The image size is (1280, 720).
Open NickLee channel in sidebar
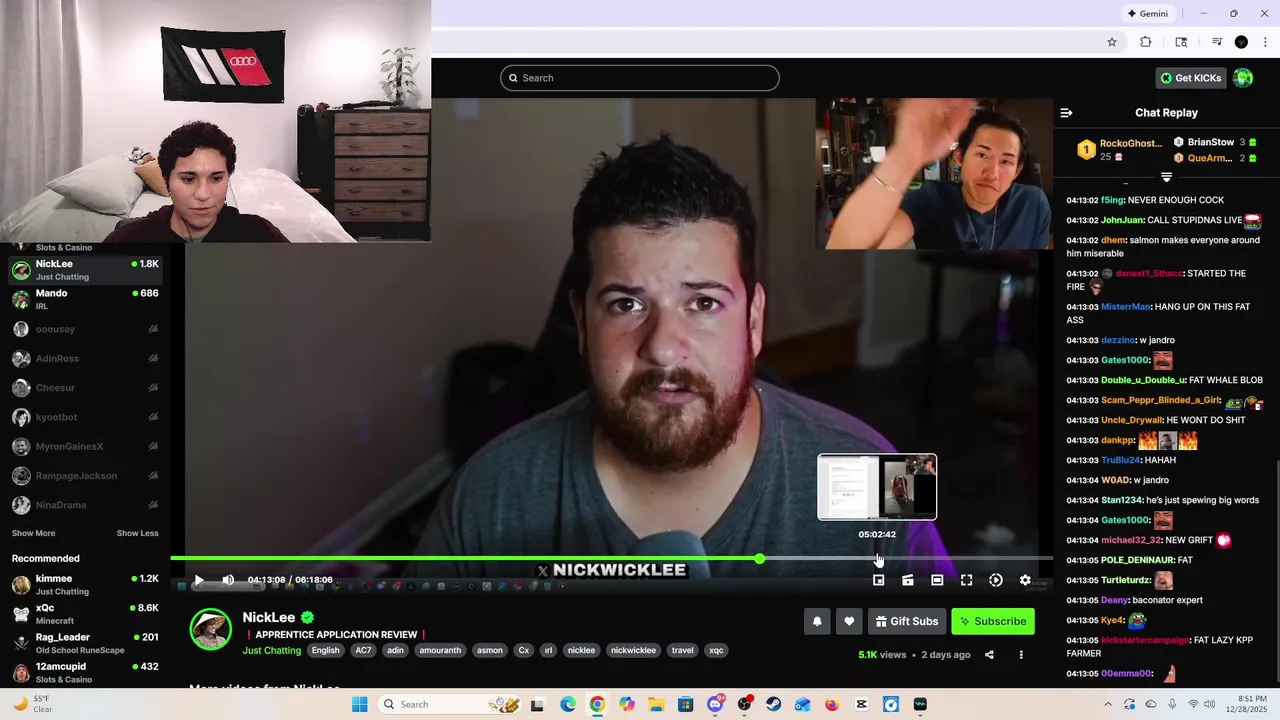85,270
